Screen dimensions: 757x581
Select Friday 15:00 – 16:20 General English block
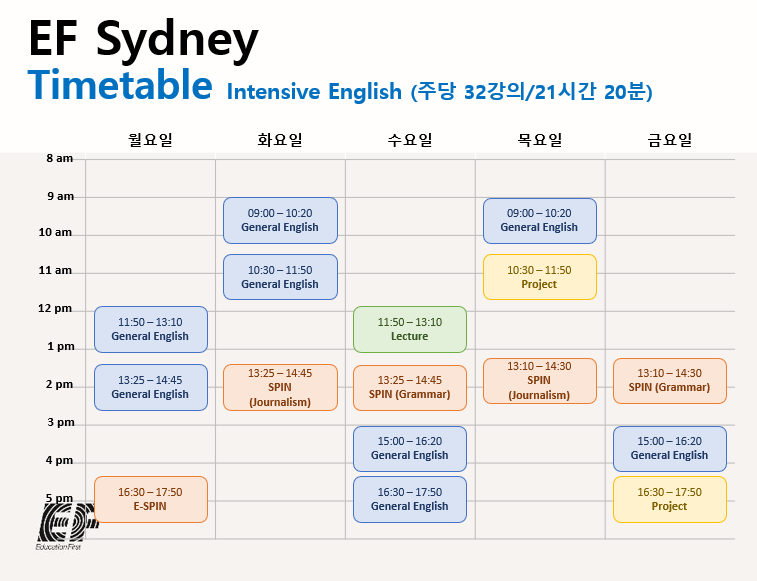click(x=670, y=449)
